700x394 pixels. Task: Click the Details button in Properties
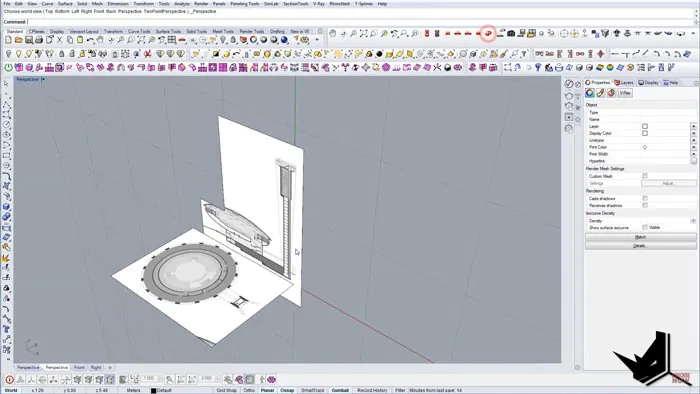[641, 246]
